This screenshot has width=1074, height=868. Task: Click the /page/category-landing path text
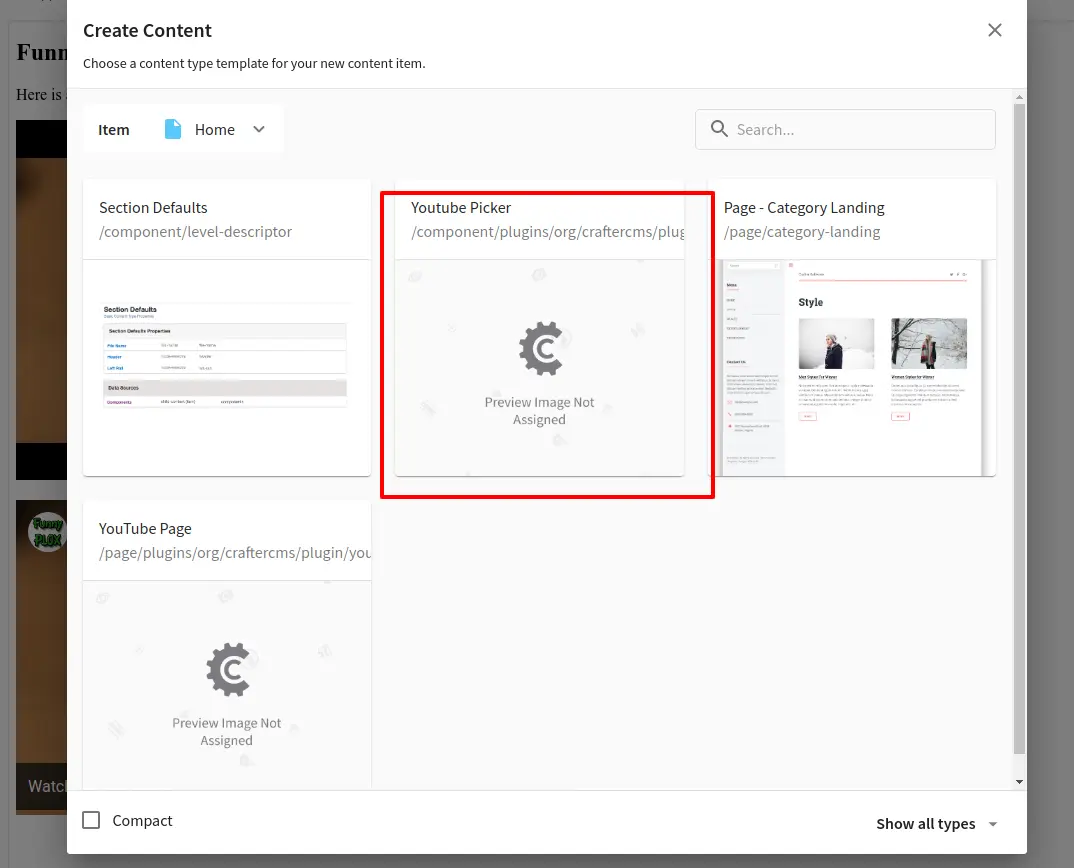coord(802,232)
